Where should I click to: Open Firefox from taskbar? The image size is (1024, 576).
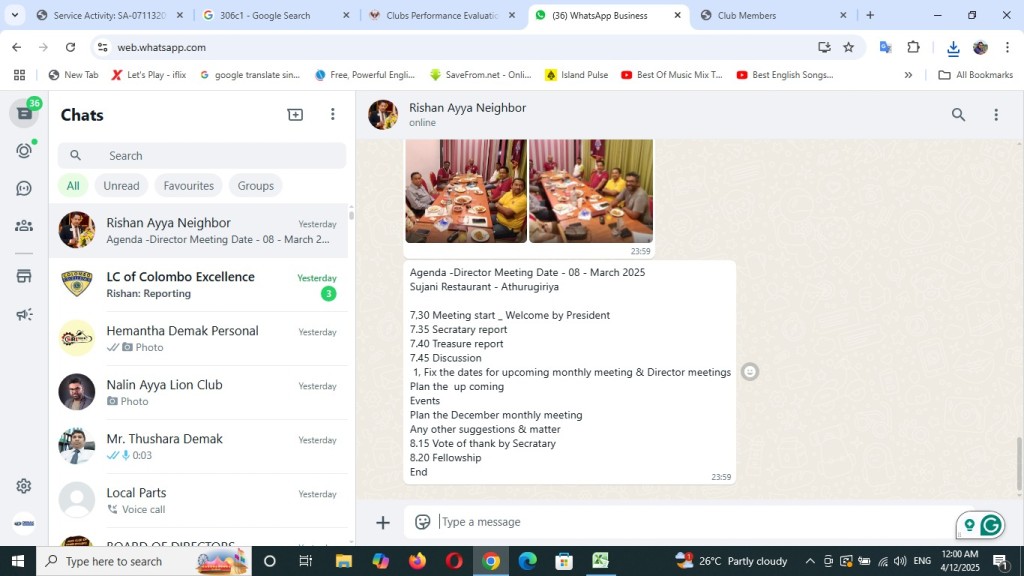tap(417, 561)
